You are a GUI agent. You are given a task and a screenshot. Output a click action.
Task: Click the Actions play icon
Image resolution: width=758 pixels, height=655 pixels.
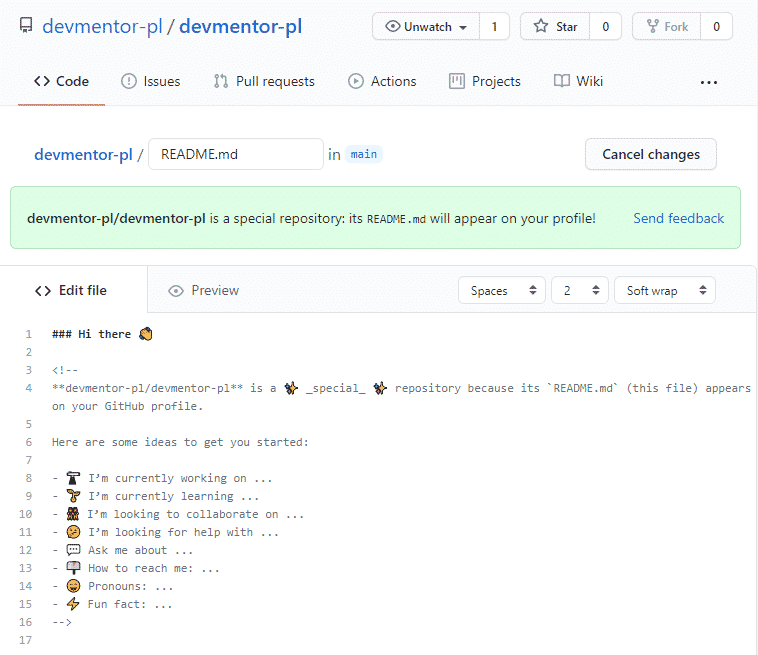coord(356,81)
